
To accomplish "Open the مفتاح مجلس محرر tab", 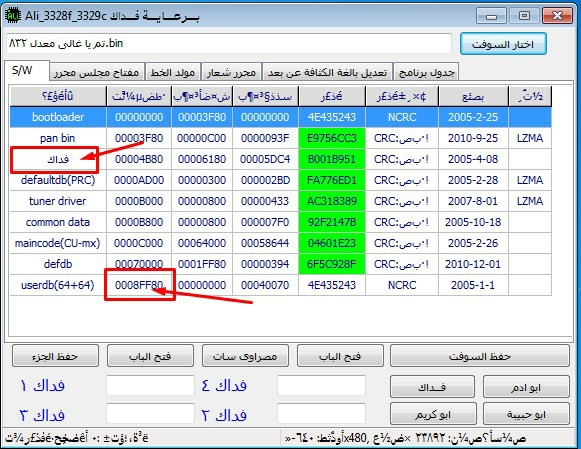I will pos(96,72).
